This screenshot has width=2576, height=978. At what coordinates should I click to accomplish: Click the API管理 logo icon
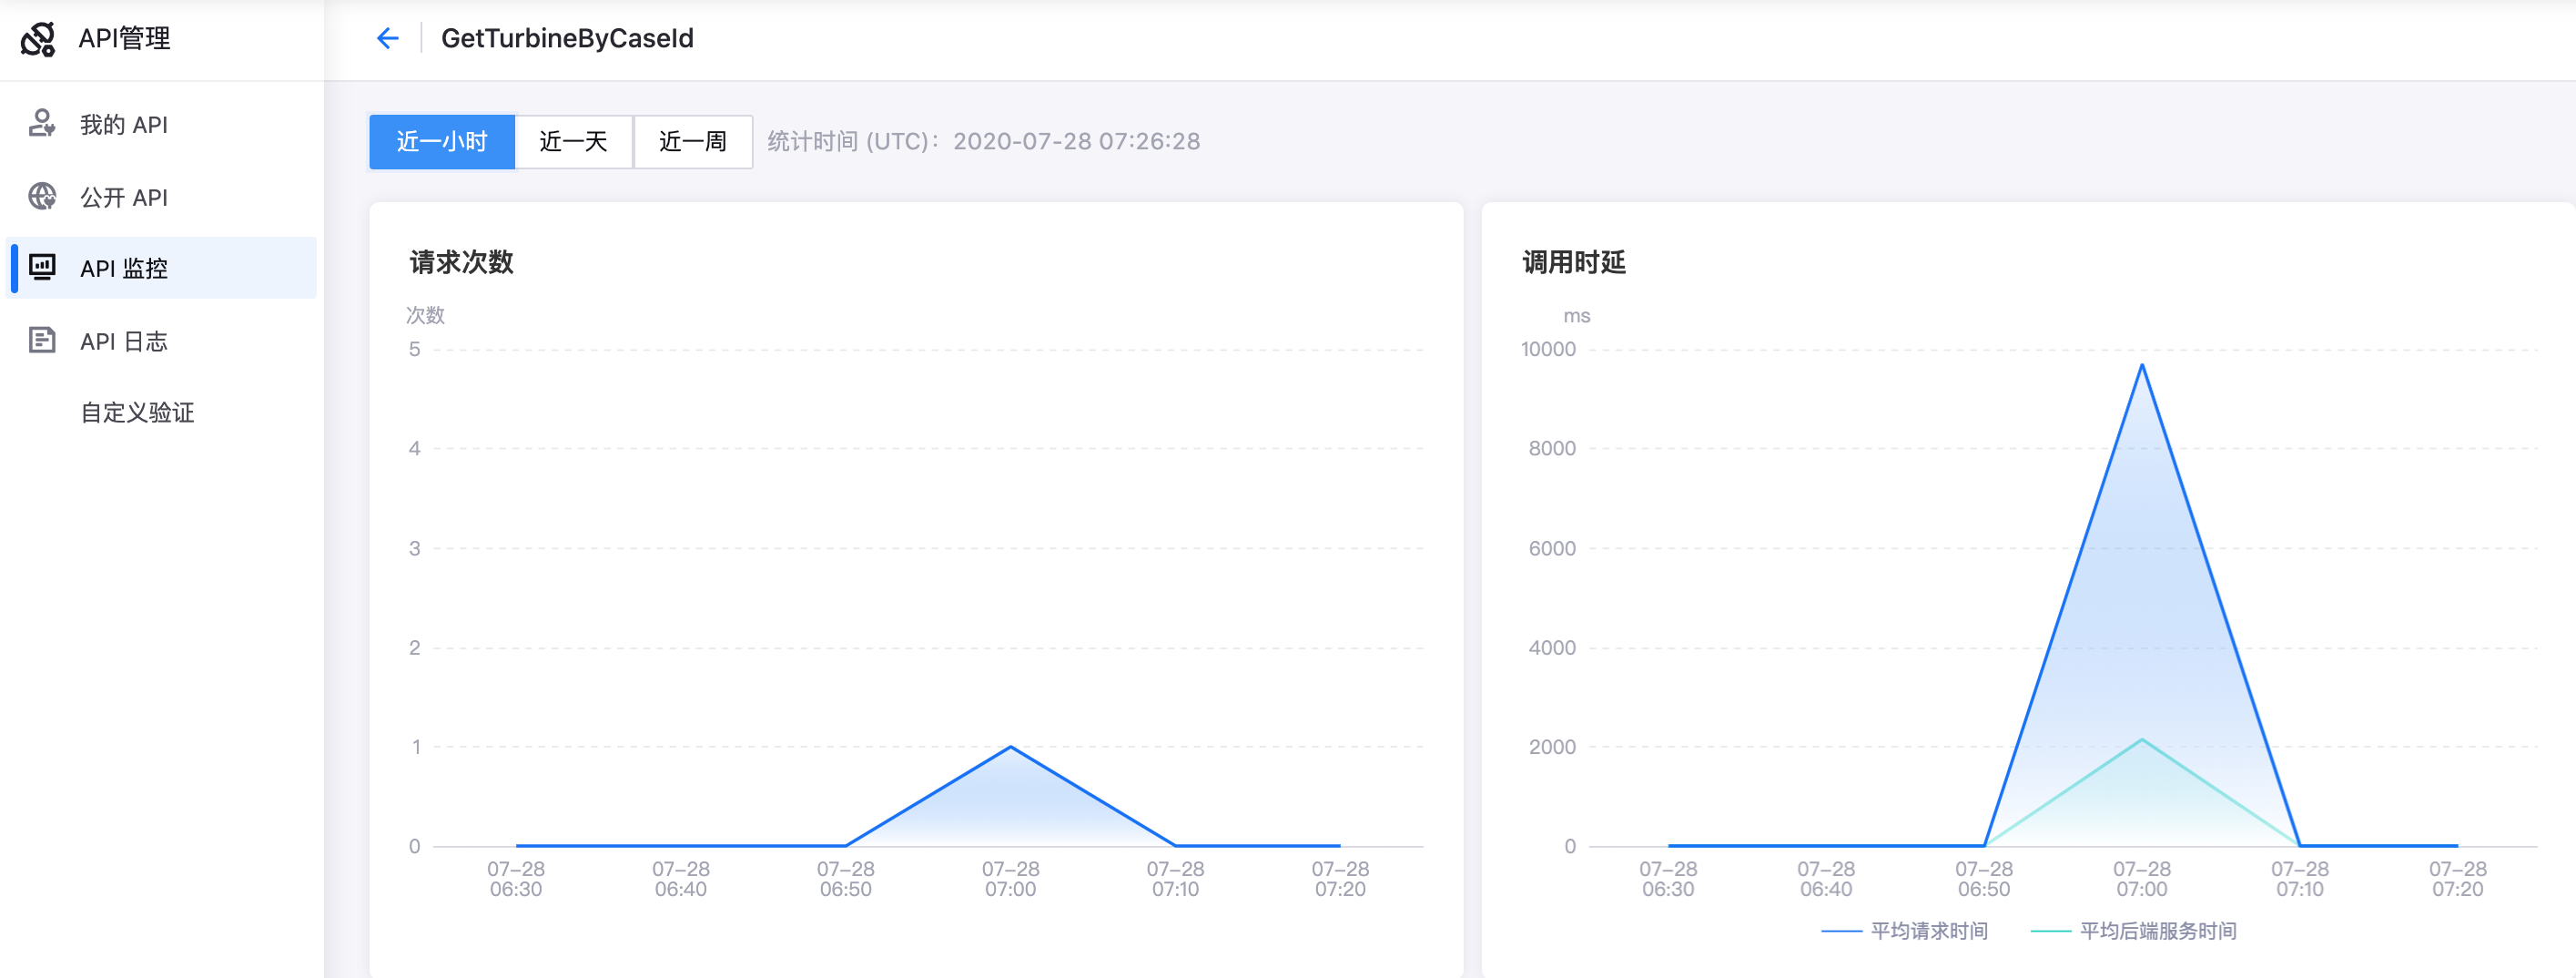click(38, 39)
